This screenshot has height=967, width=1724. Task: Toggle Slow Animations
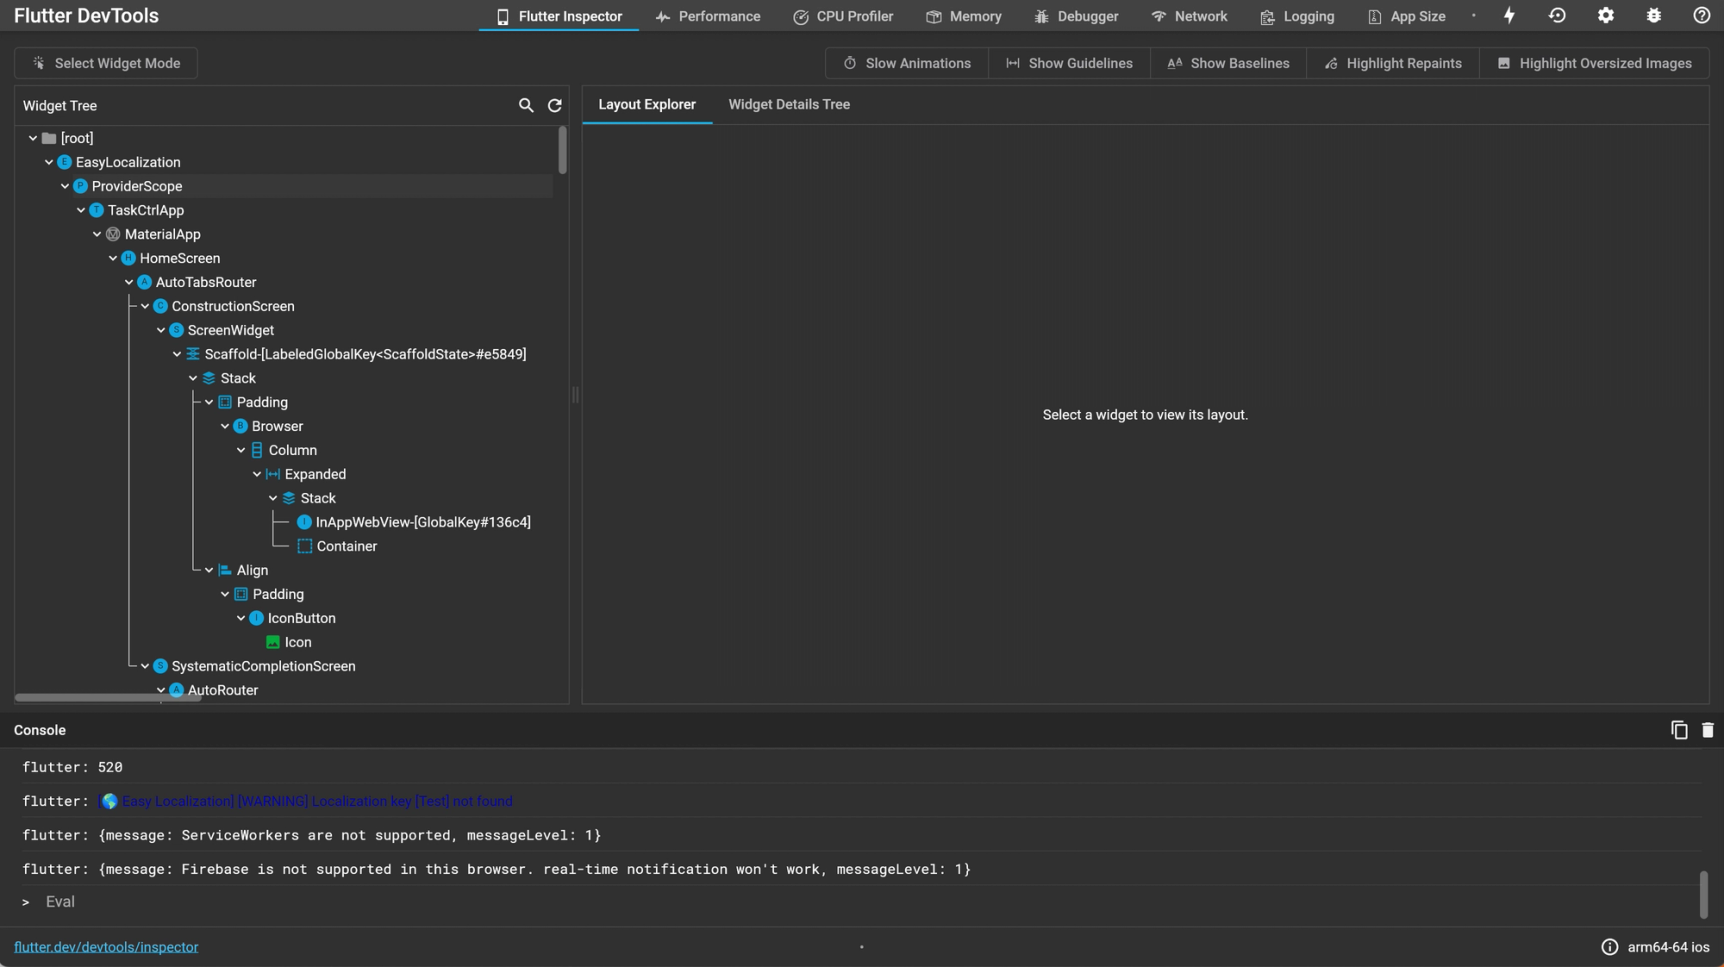(907, 63)
